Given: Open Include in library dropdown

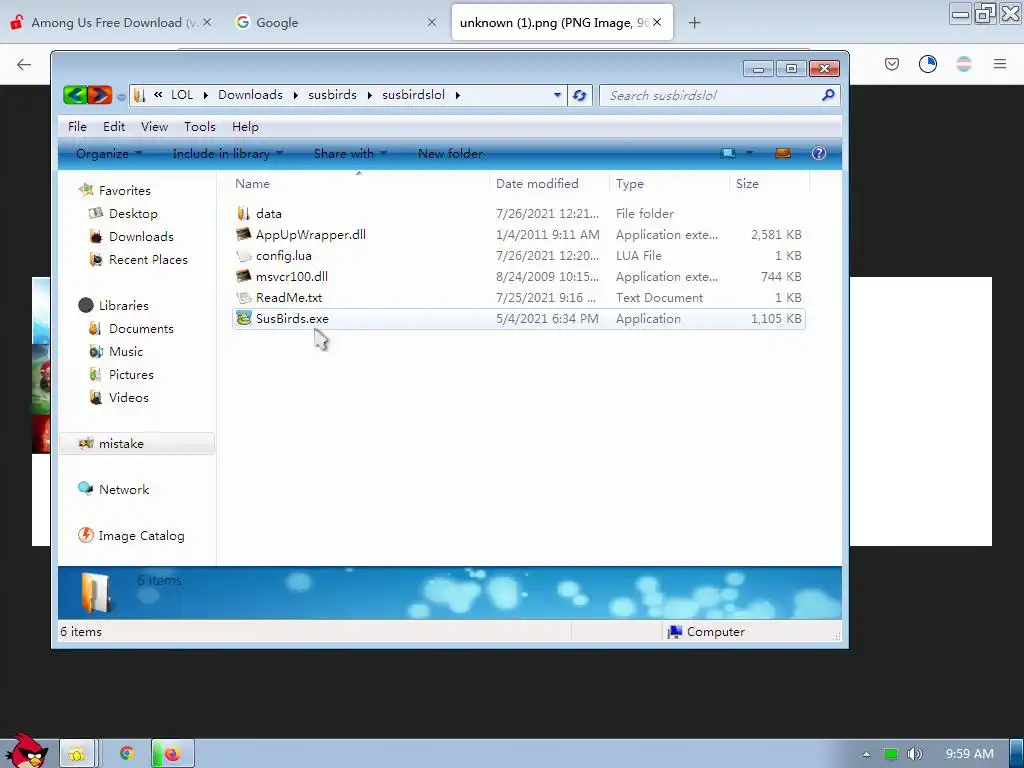Looking at the screenshot, I should click(x=227, y=153).
